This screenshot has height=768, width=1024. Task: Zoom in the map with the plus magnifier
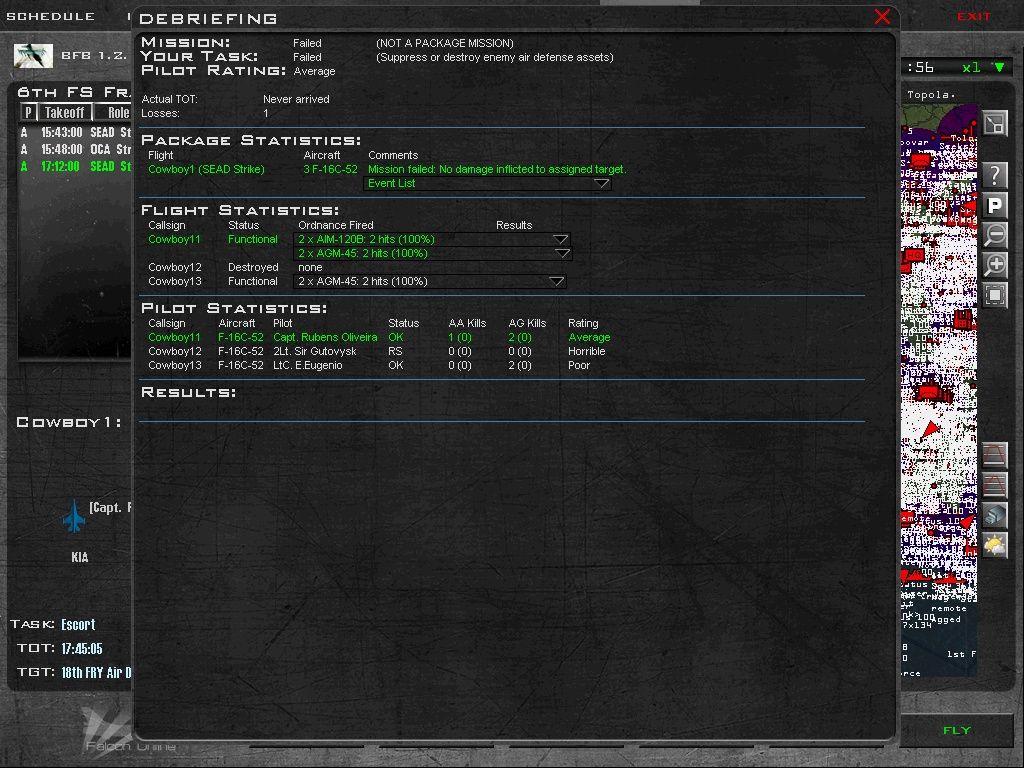tap(995, 265)
